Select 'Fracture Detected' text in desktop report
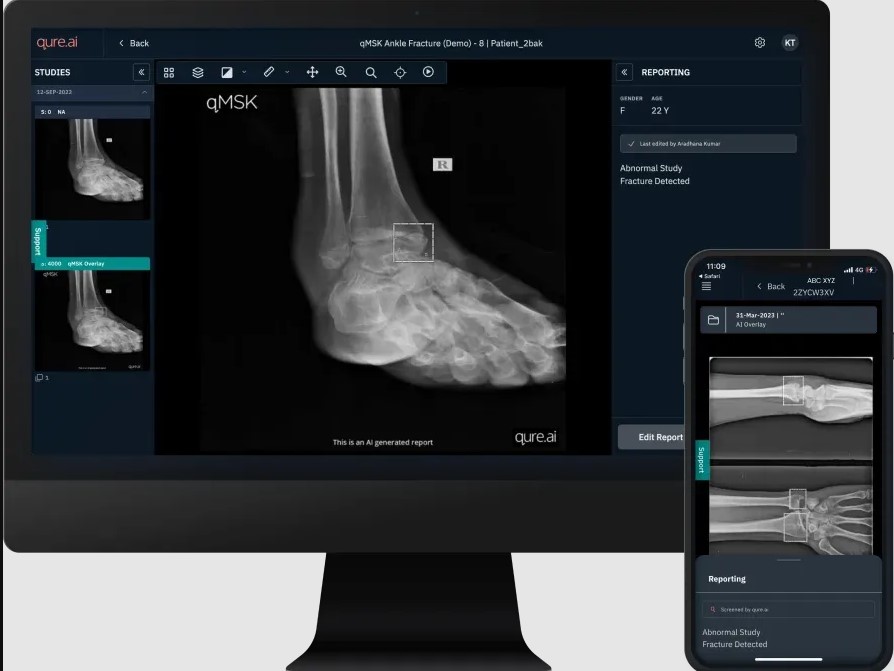 pyautogui.click(x=655, y=181)
